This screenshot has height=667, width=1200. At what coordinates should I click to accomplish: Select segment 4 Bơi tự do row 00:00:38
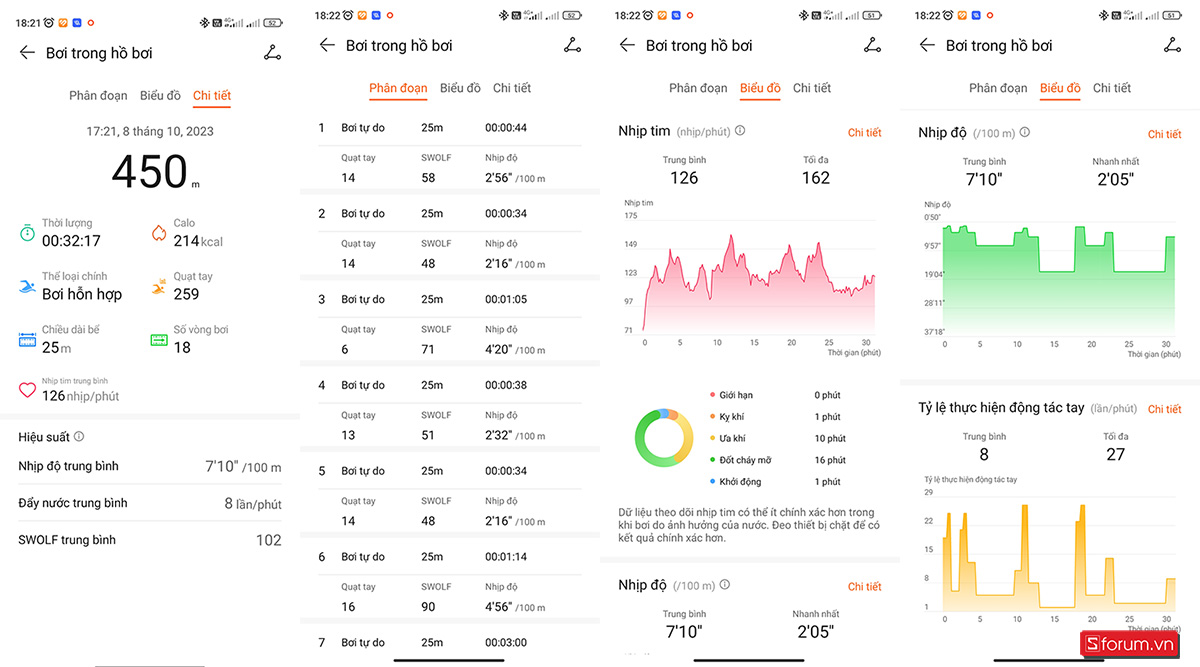(450, 385)
